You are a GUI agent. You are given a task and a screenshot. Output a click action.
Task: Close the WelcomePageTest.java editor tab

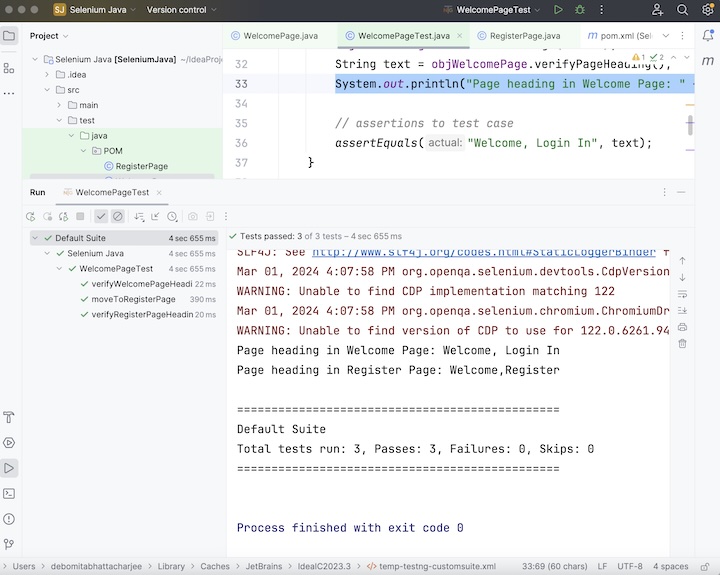tap(460, 35)
